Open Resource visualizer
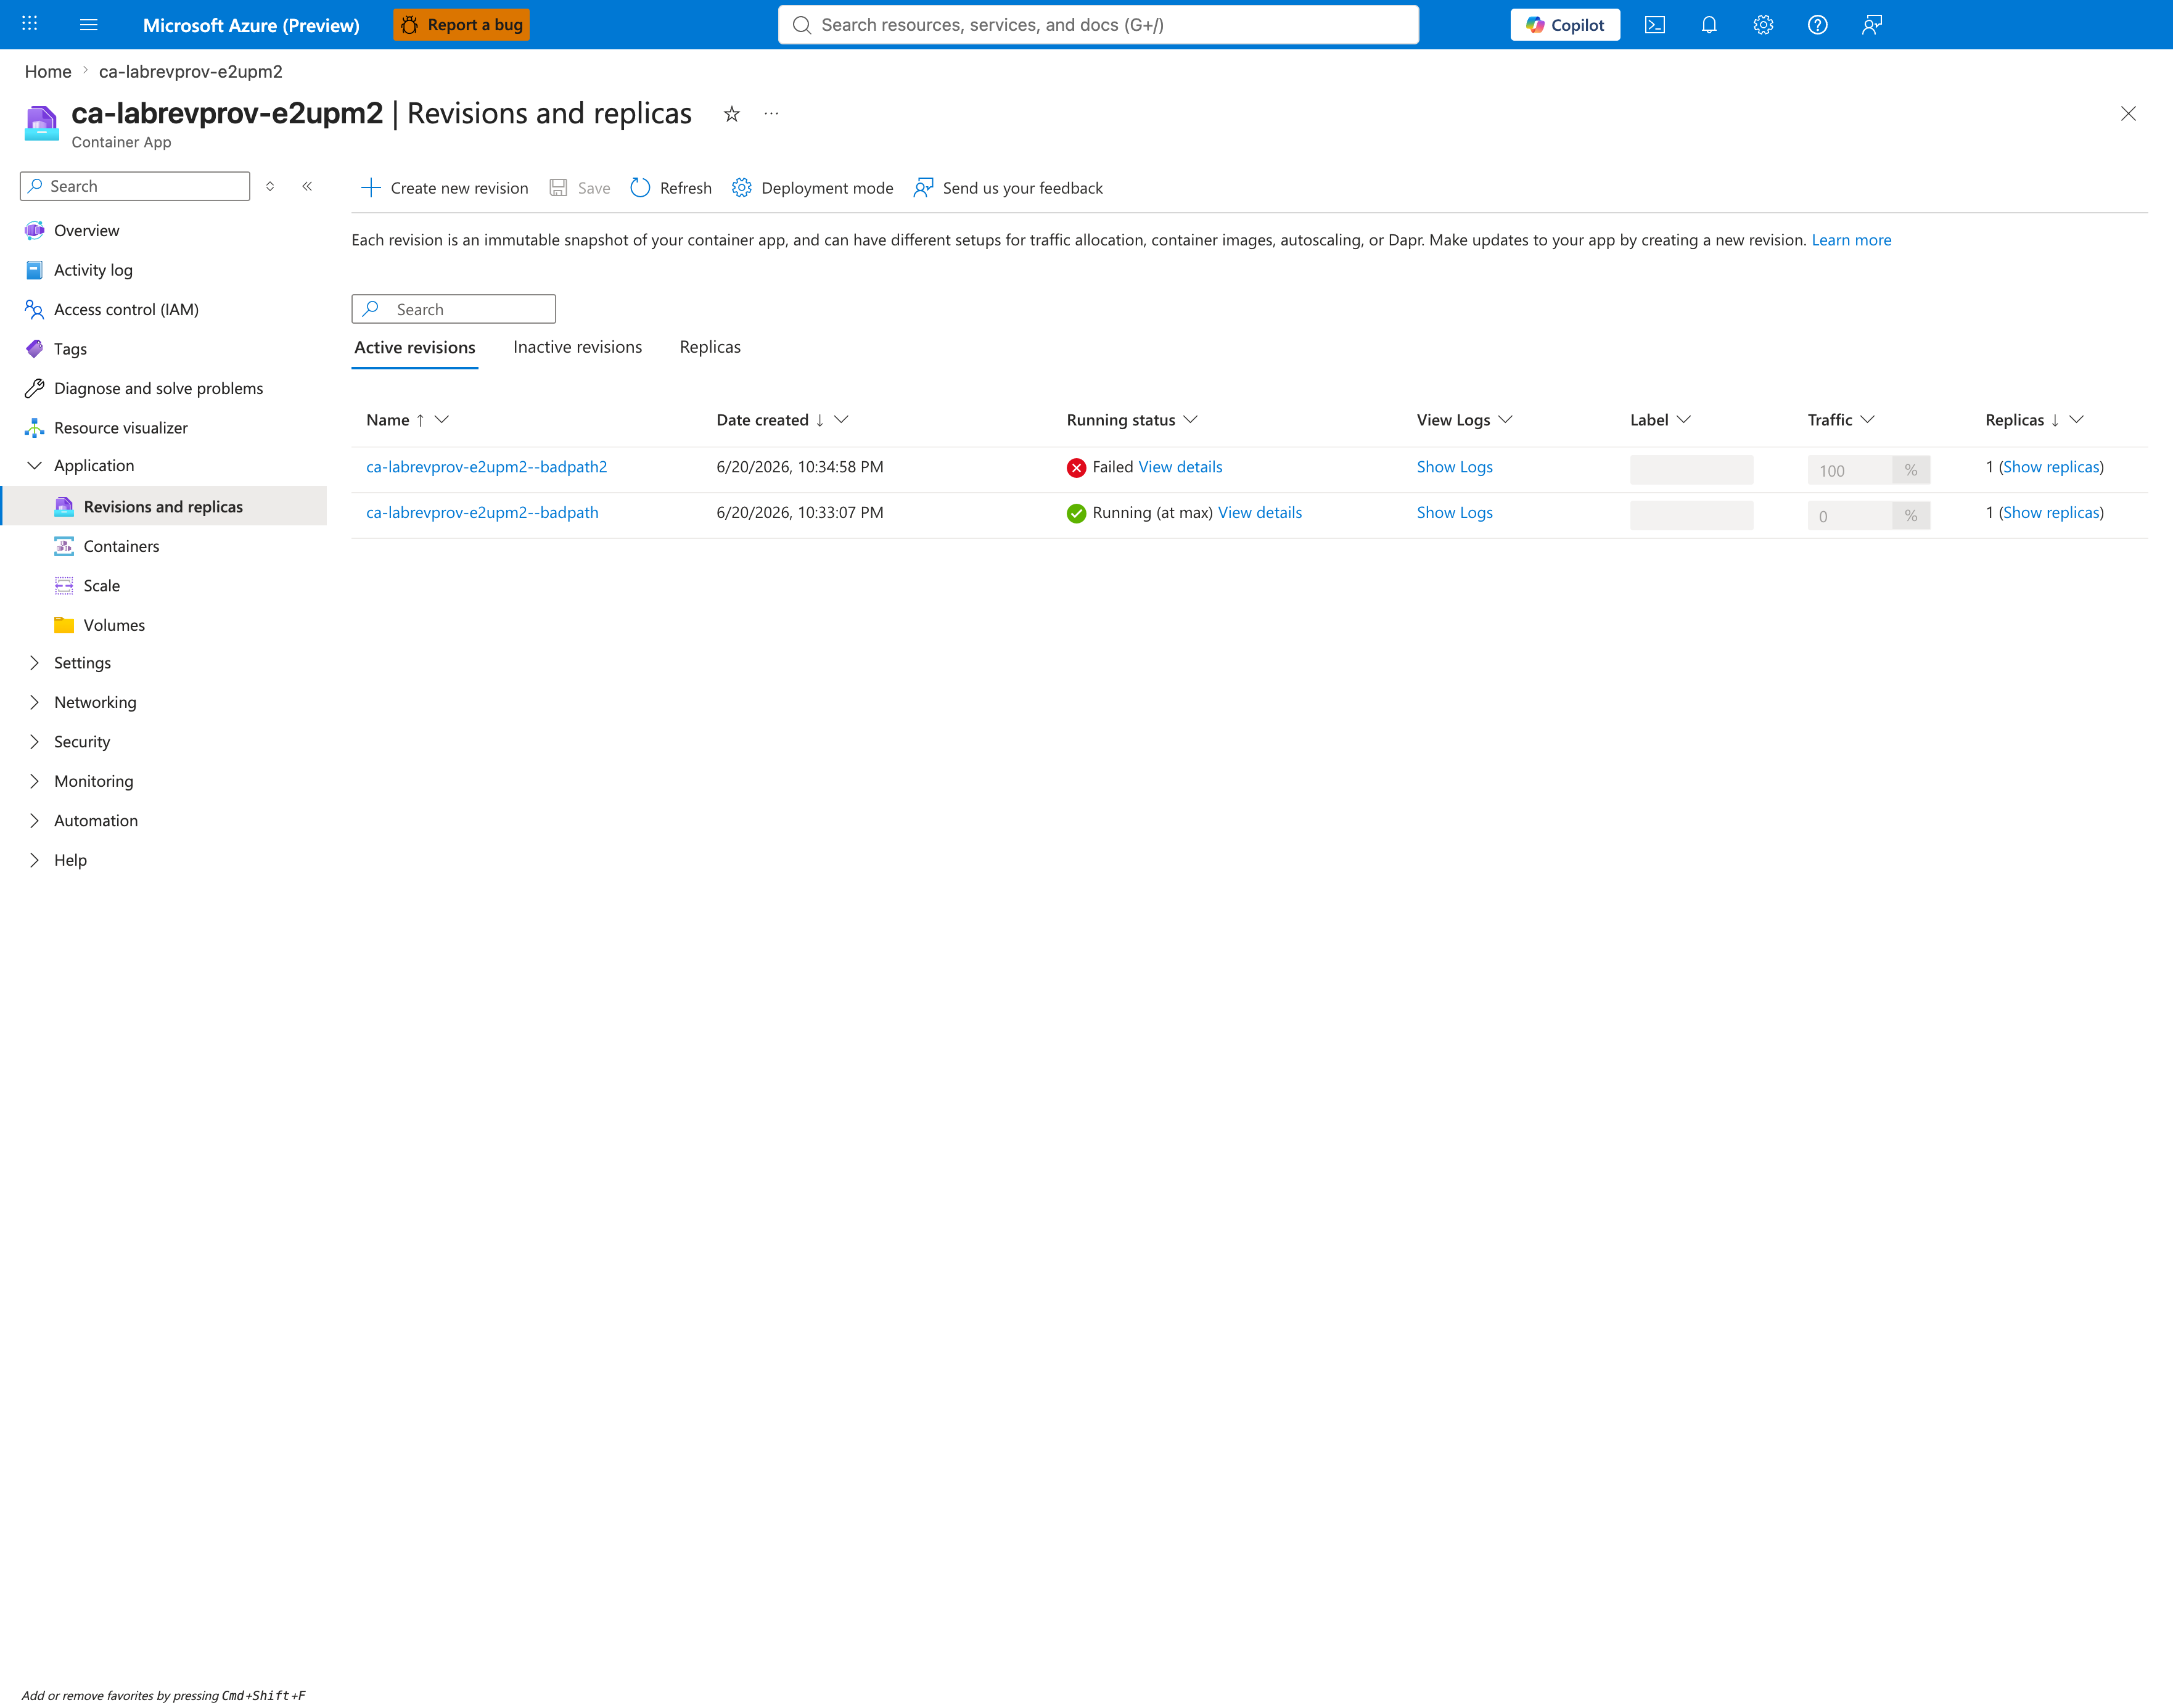Image resolution: width=2173 pixels, height=1708 pixels. coord(120,428)
